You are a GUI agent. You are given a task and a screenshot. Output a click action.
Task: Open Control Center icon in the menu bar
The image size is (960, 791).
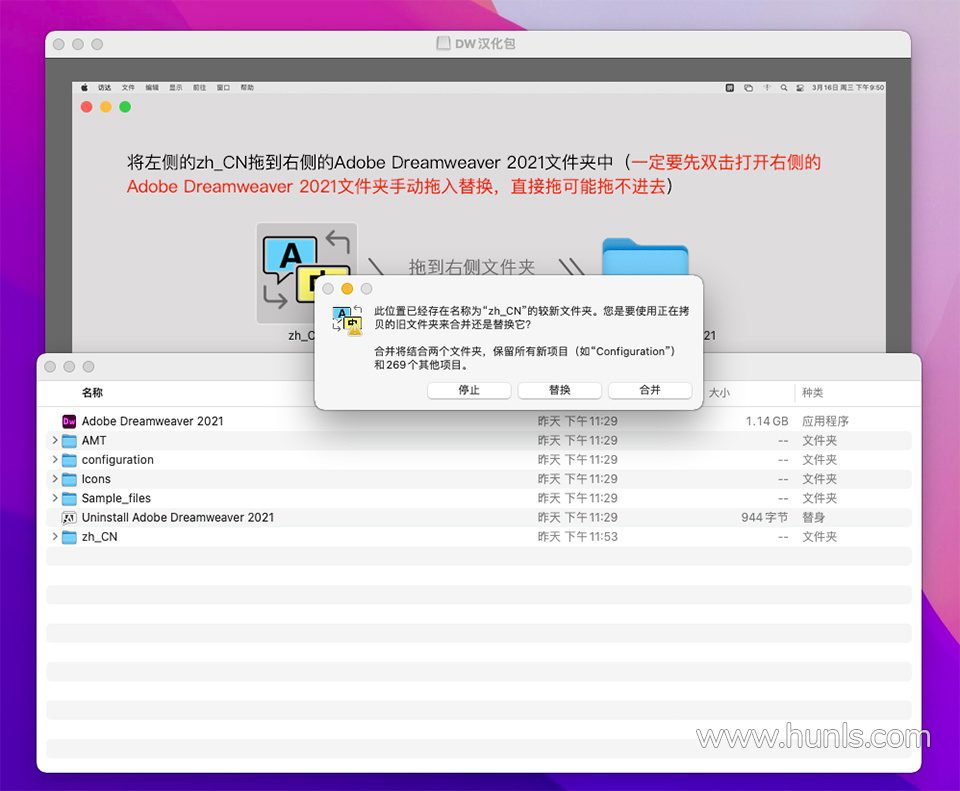click(x=800, y=88)
